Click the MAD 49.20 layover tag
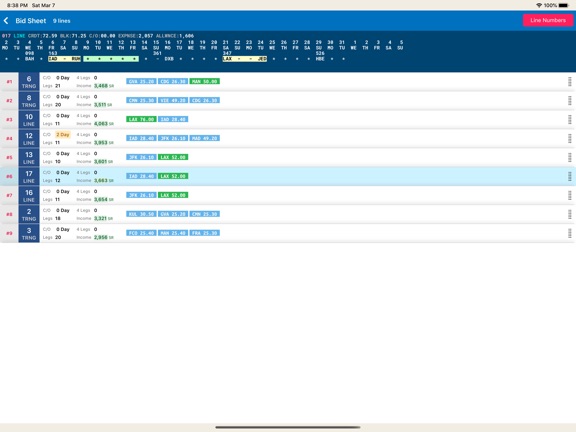Viewport: 576px width, 432px height. [x=205, y=138]
